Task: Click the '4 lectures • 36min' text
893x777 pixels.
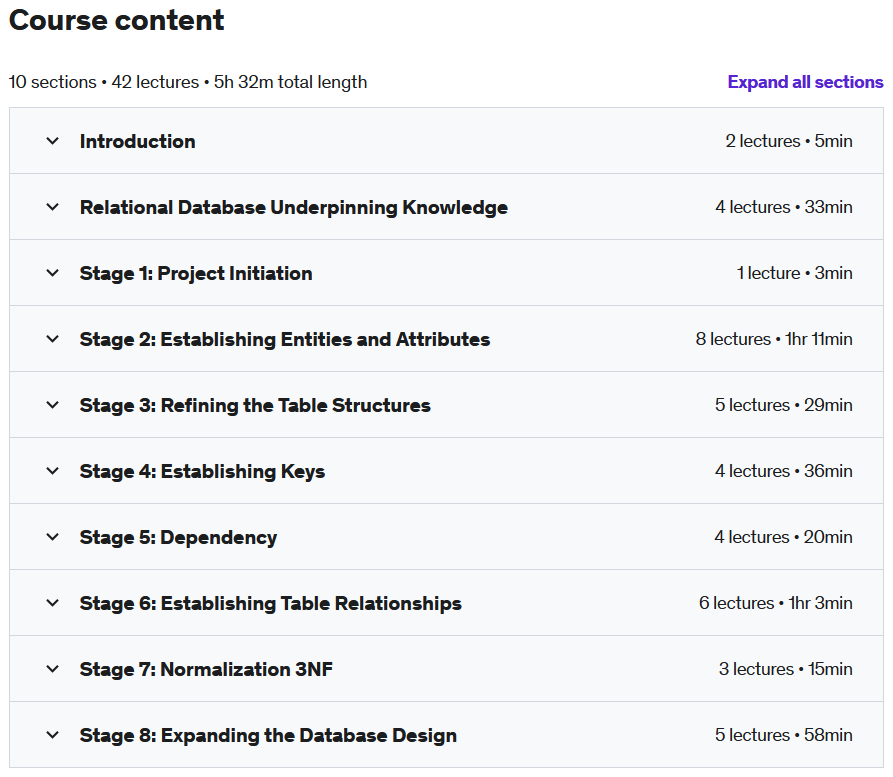Action: click(784, 471)
